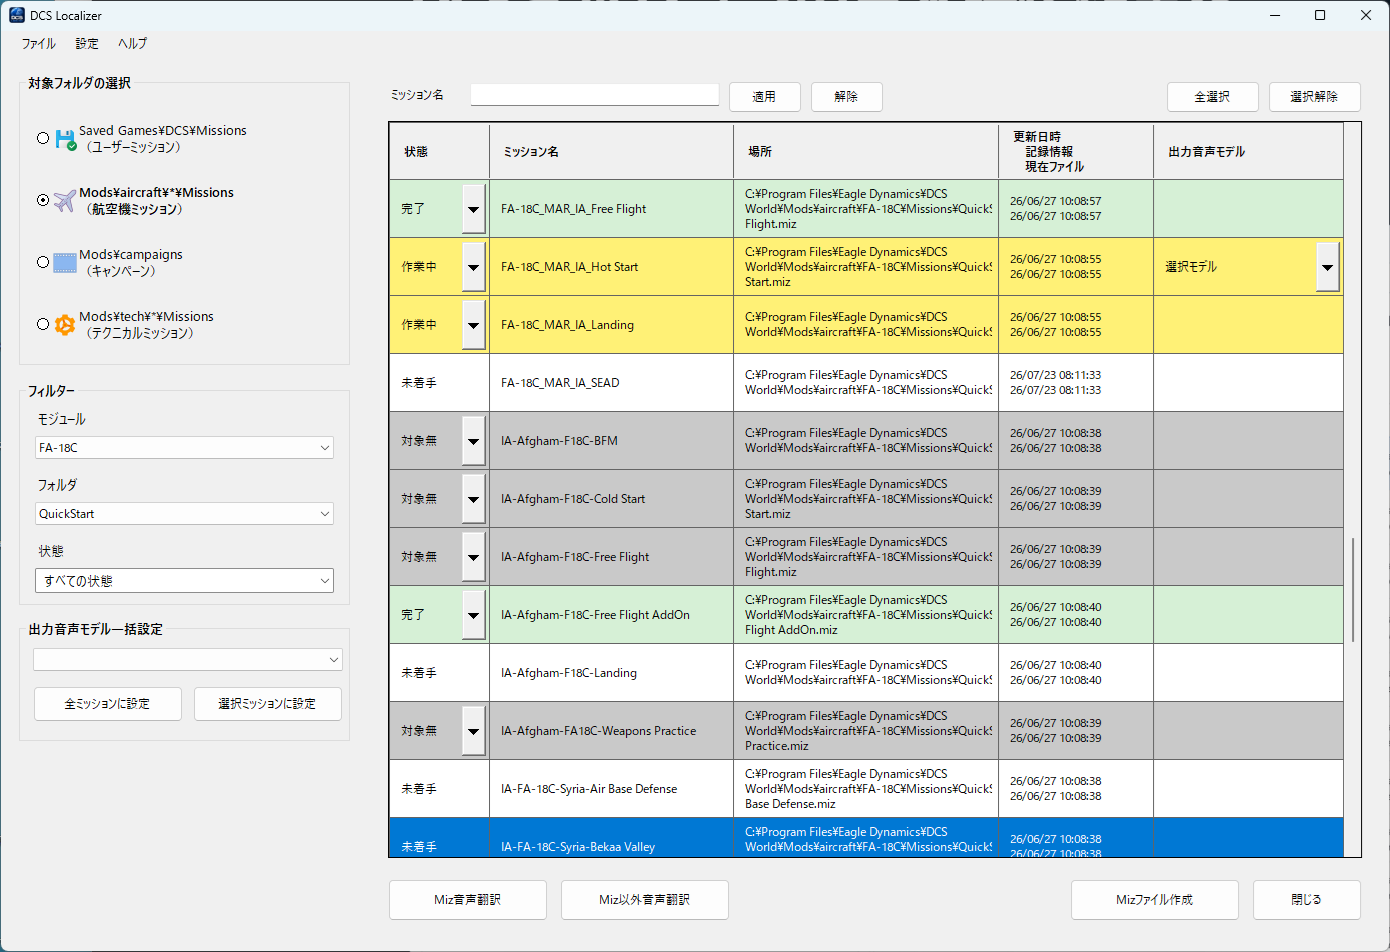Click the ミッション名 column header
The image size is (1390, 952).
[x=612, y=152]
